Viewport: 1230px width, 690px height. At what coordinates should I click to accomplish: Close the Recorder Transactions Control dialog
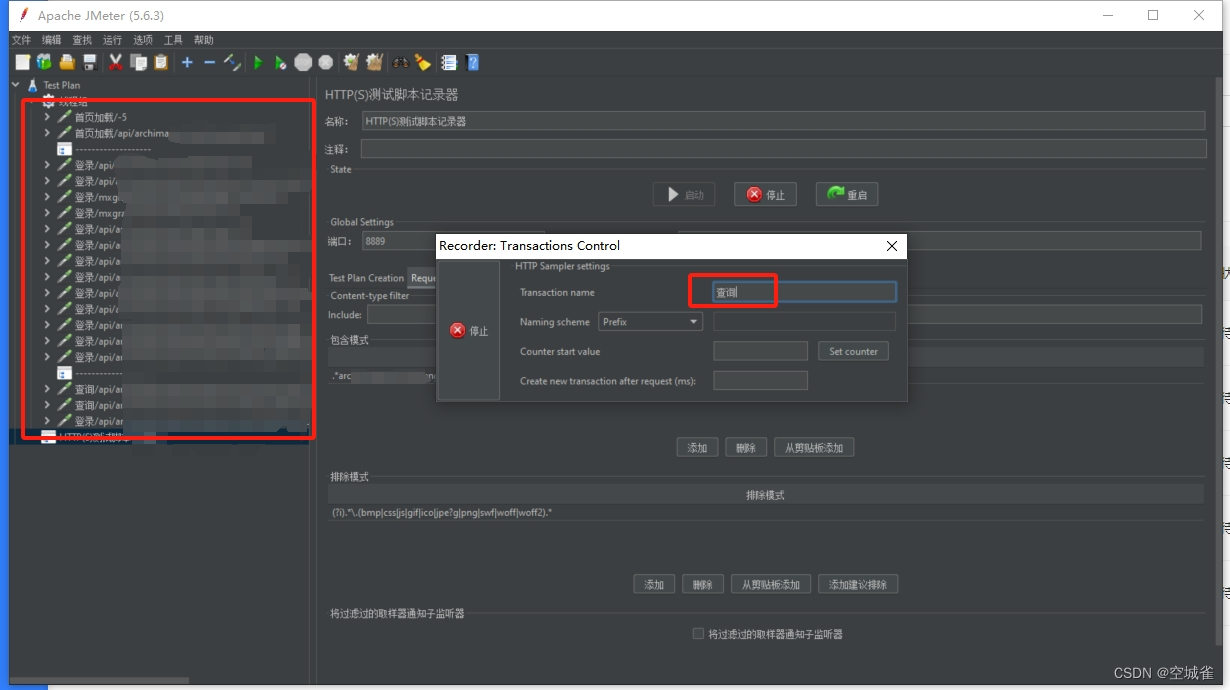tap(892, 246)
